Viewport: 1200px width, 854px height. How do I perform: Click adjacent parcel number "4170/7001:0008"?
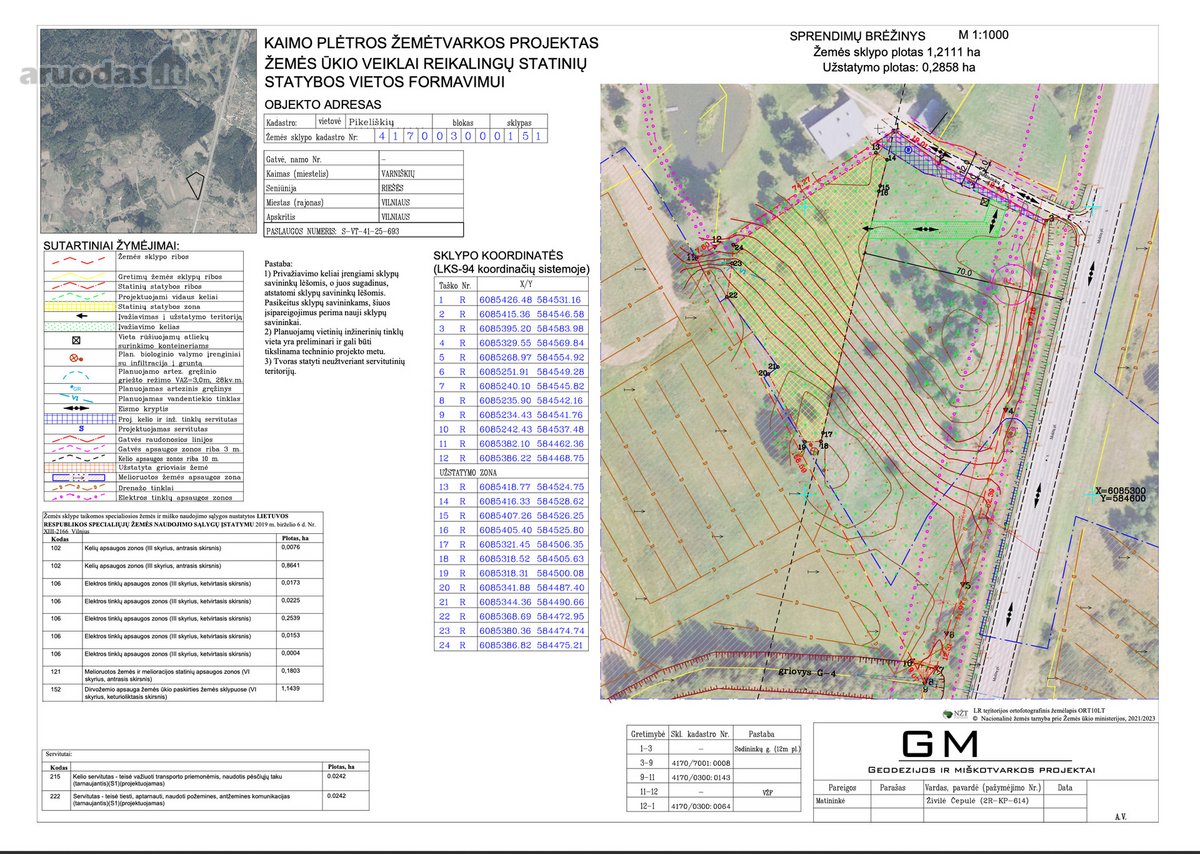pyautogui.click(x=703, y=762)
